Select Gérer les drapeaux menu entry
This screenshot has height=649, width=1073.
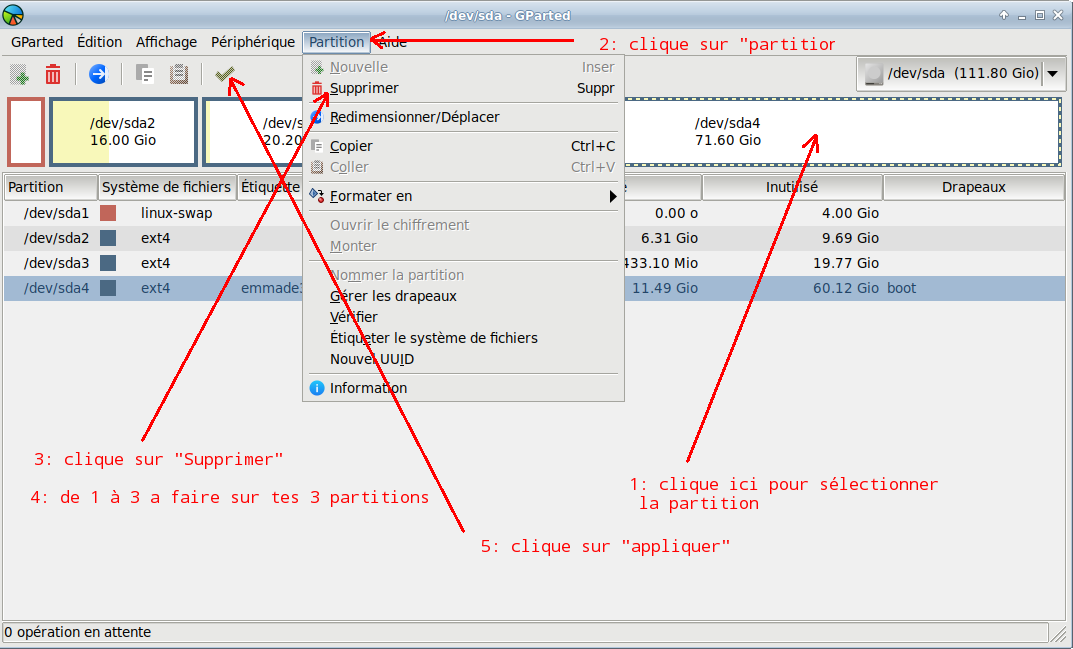tap(393, 296)
